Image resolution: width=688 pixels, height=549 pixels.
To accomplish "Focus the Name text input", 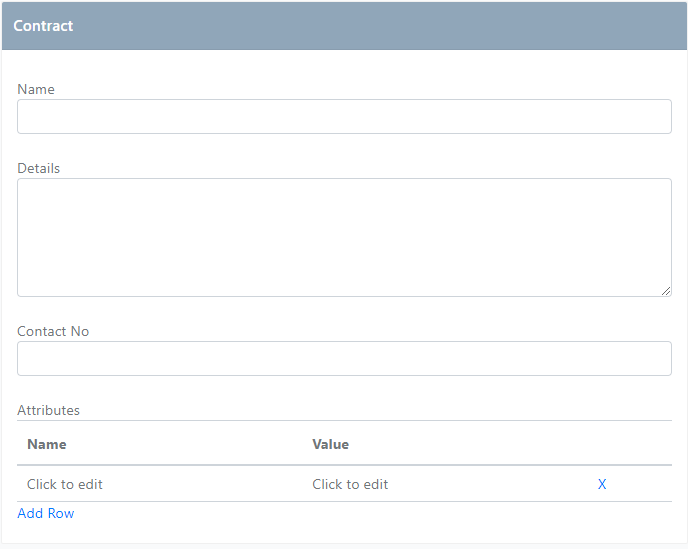I will point(344,117).
